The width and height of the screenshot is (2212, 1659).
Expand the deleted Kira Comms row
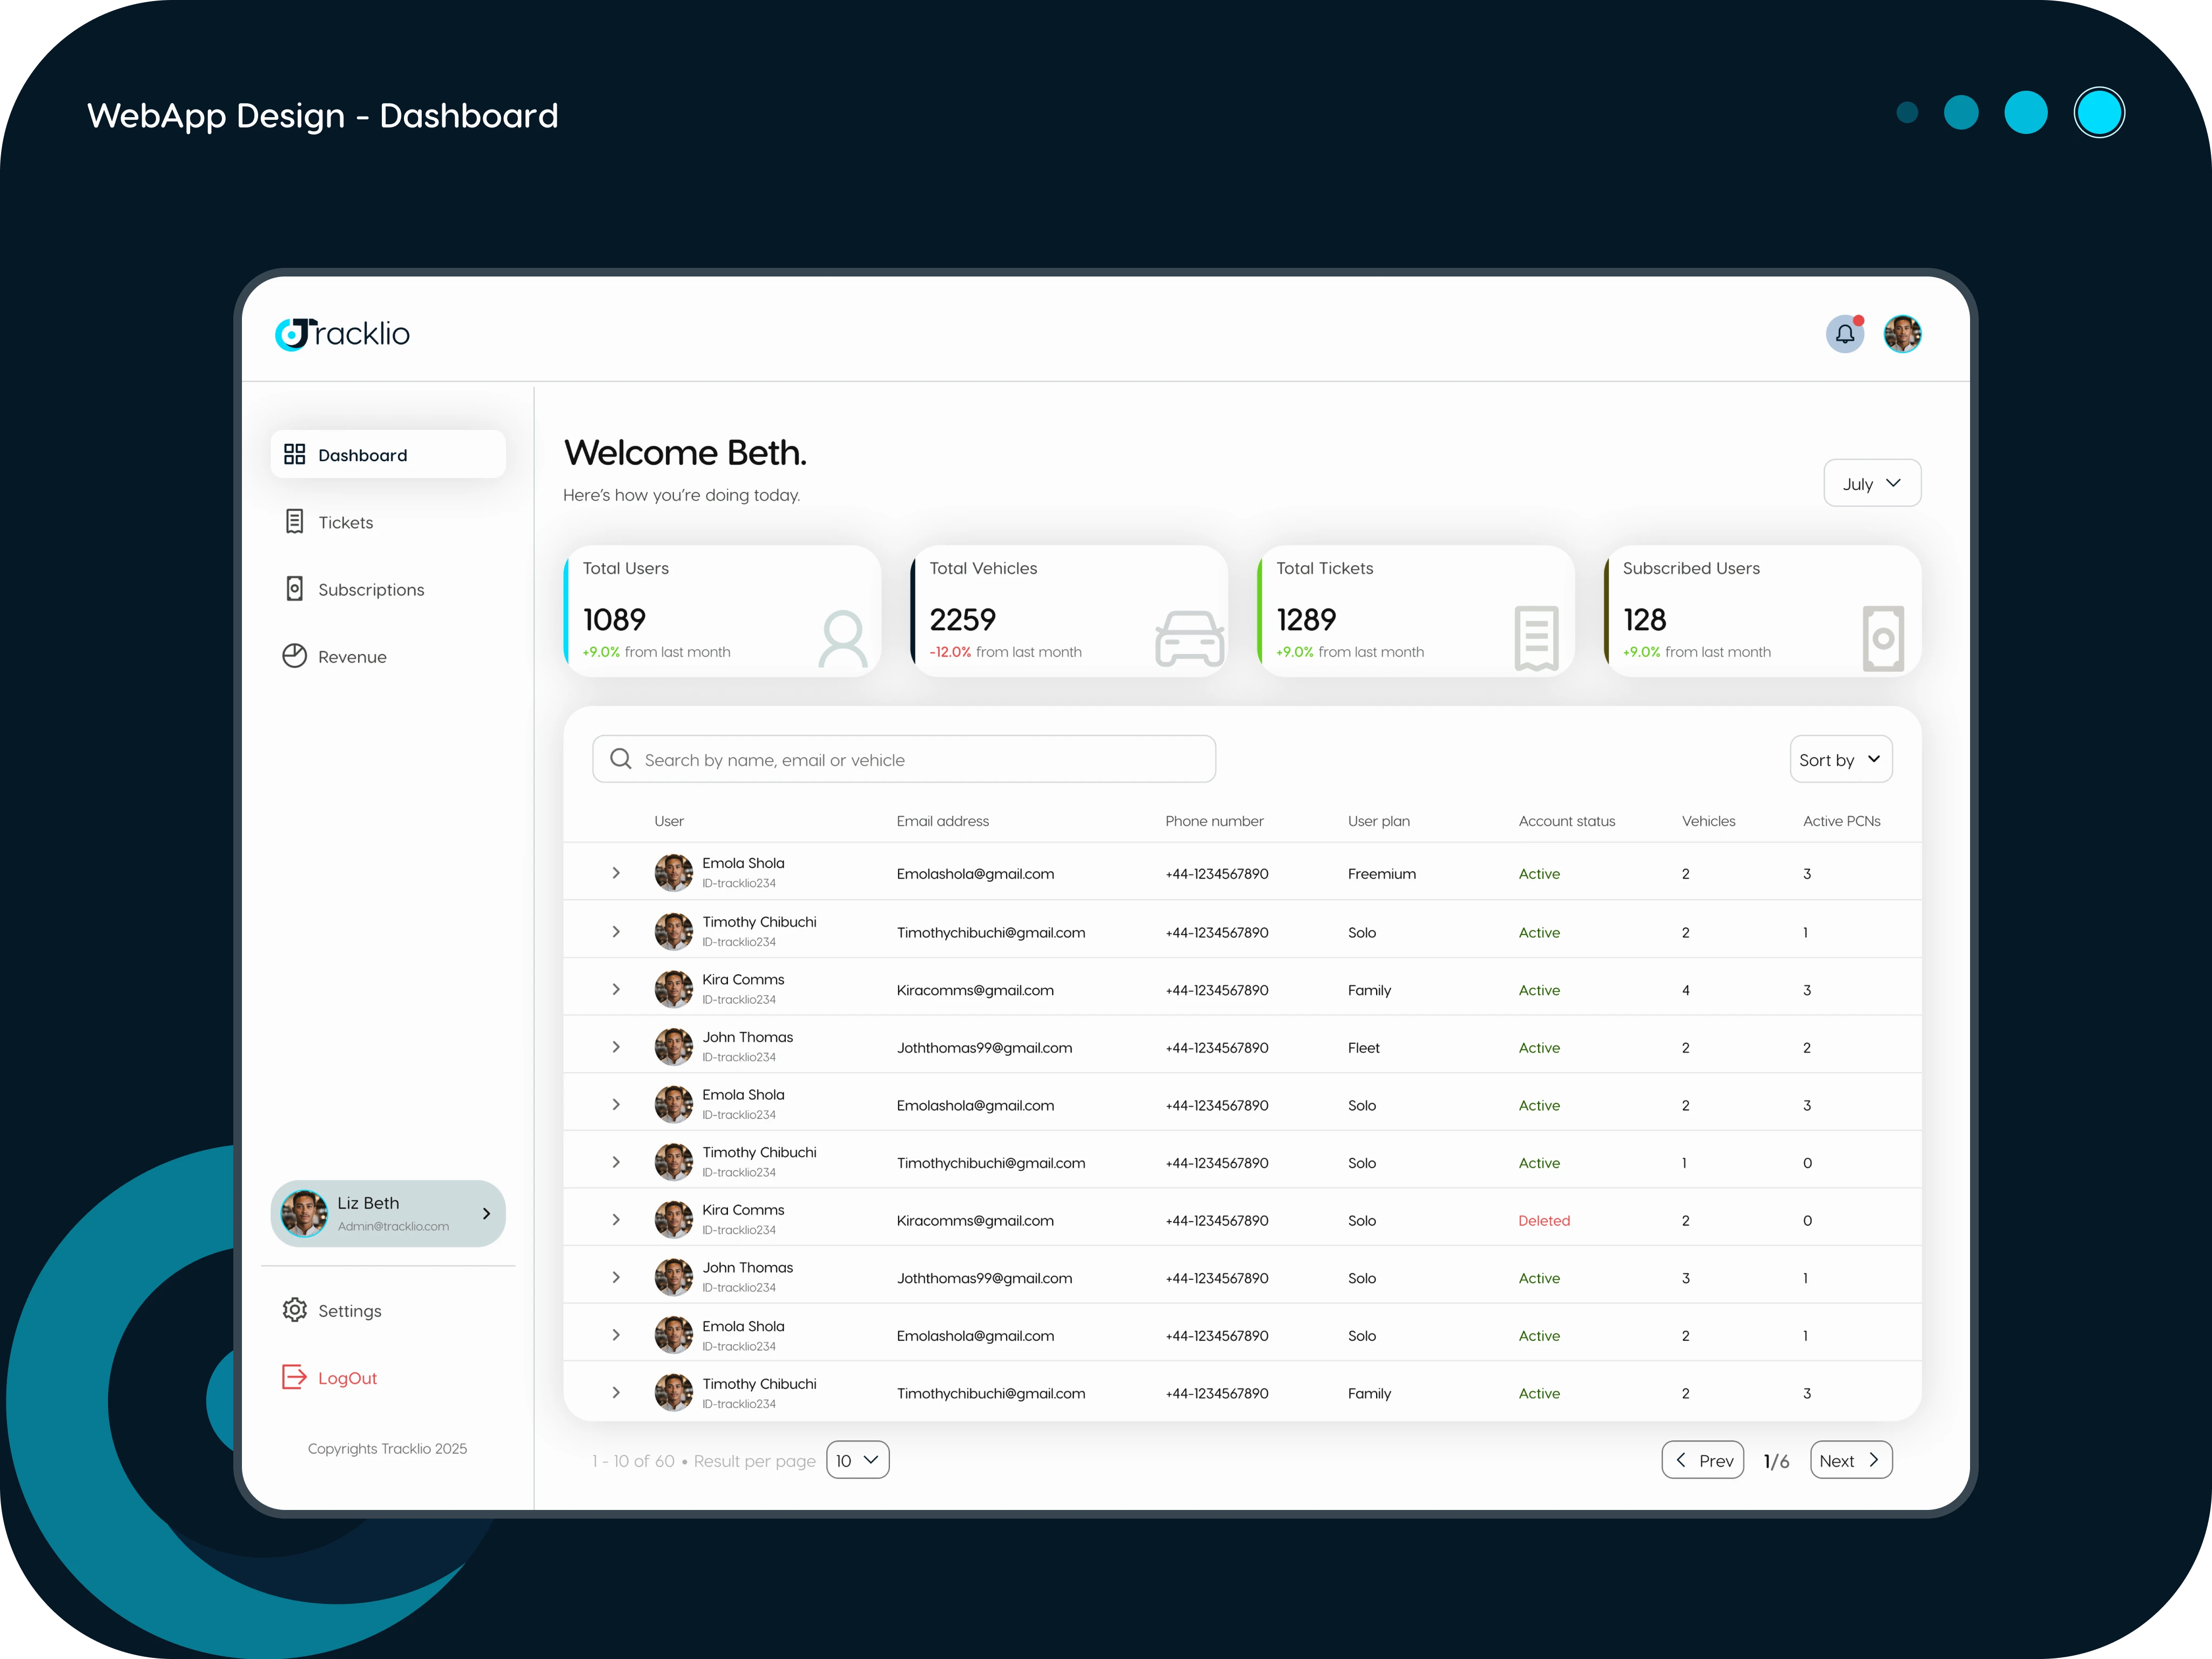coord(616,1218)
